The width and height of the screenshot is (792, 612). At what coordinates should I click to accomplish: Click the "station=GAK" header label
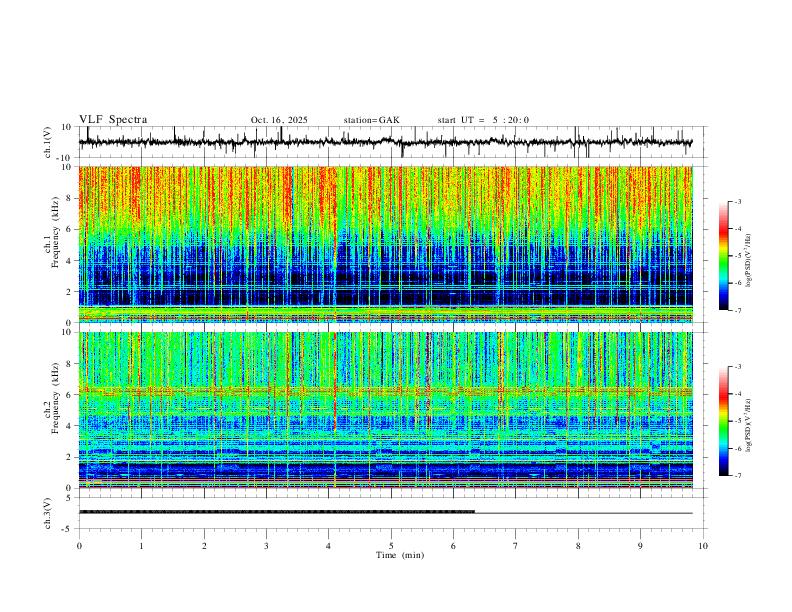point(371,120)
